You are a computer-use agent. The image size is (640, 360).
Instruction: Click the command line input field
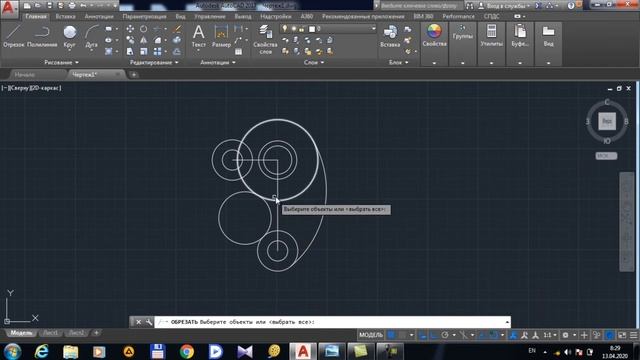[x=333, y=322]
